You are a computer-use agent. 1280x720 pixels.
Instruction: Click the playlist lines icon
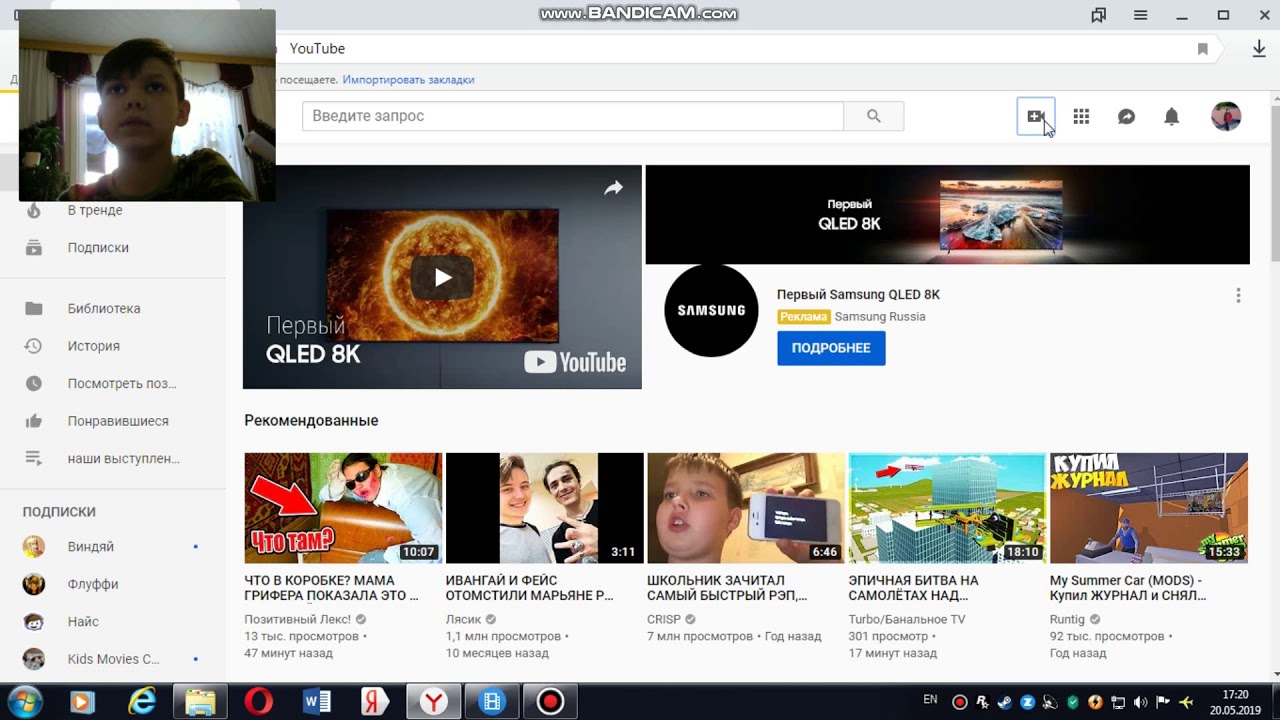pos(34,459)
